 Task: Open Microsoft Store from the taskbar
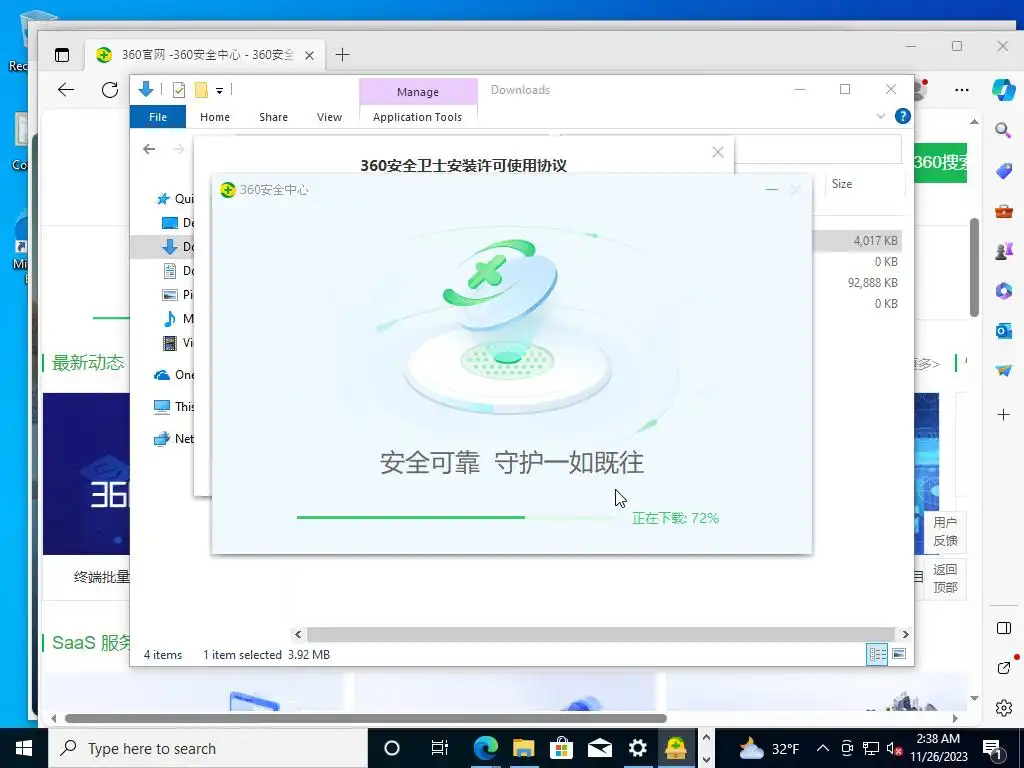click(561, 748)
